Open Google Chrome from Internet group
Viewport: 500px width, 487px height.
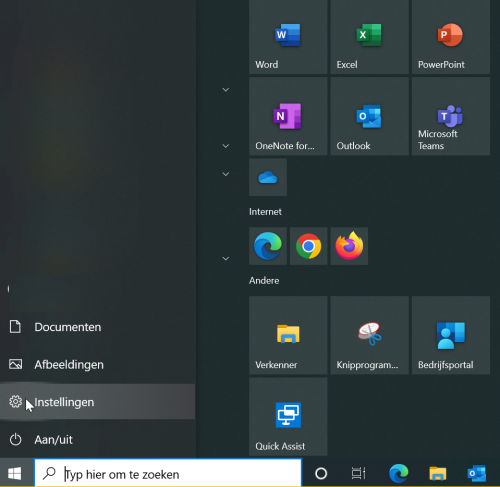click(x=308, y=246)
